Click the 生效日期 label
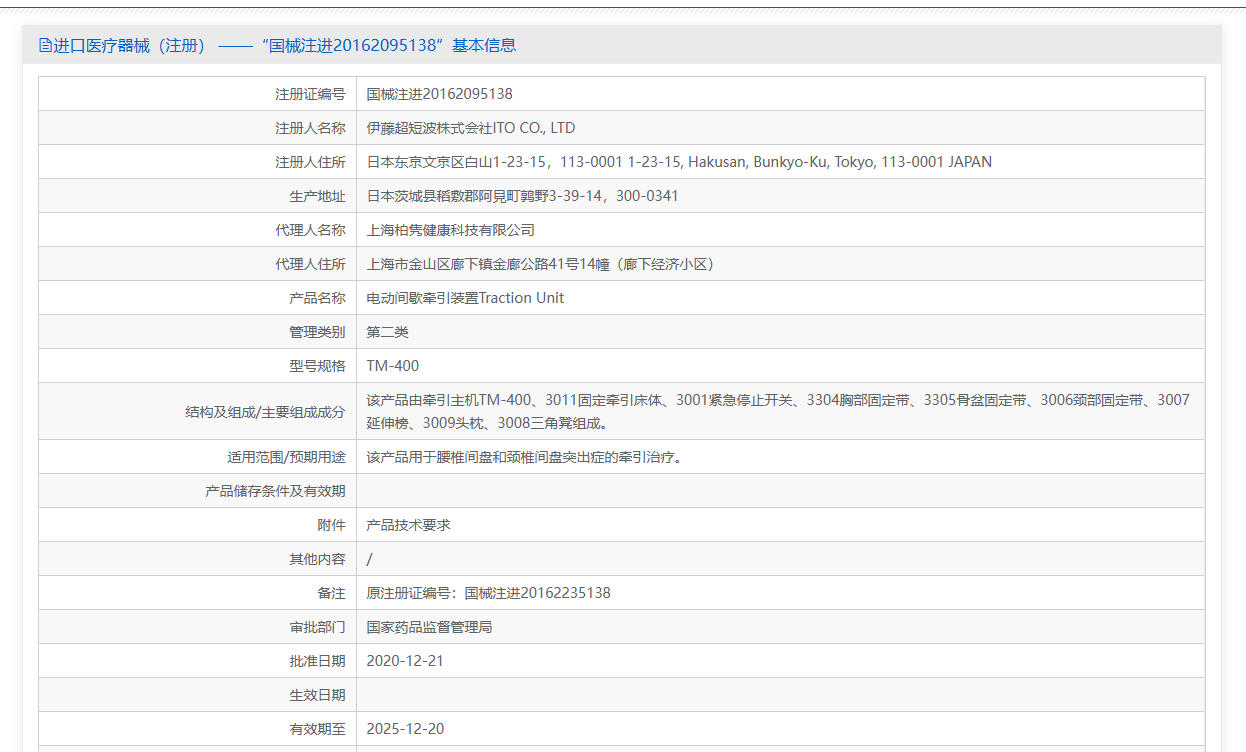 (317, 695)
